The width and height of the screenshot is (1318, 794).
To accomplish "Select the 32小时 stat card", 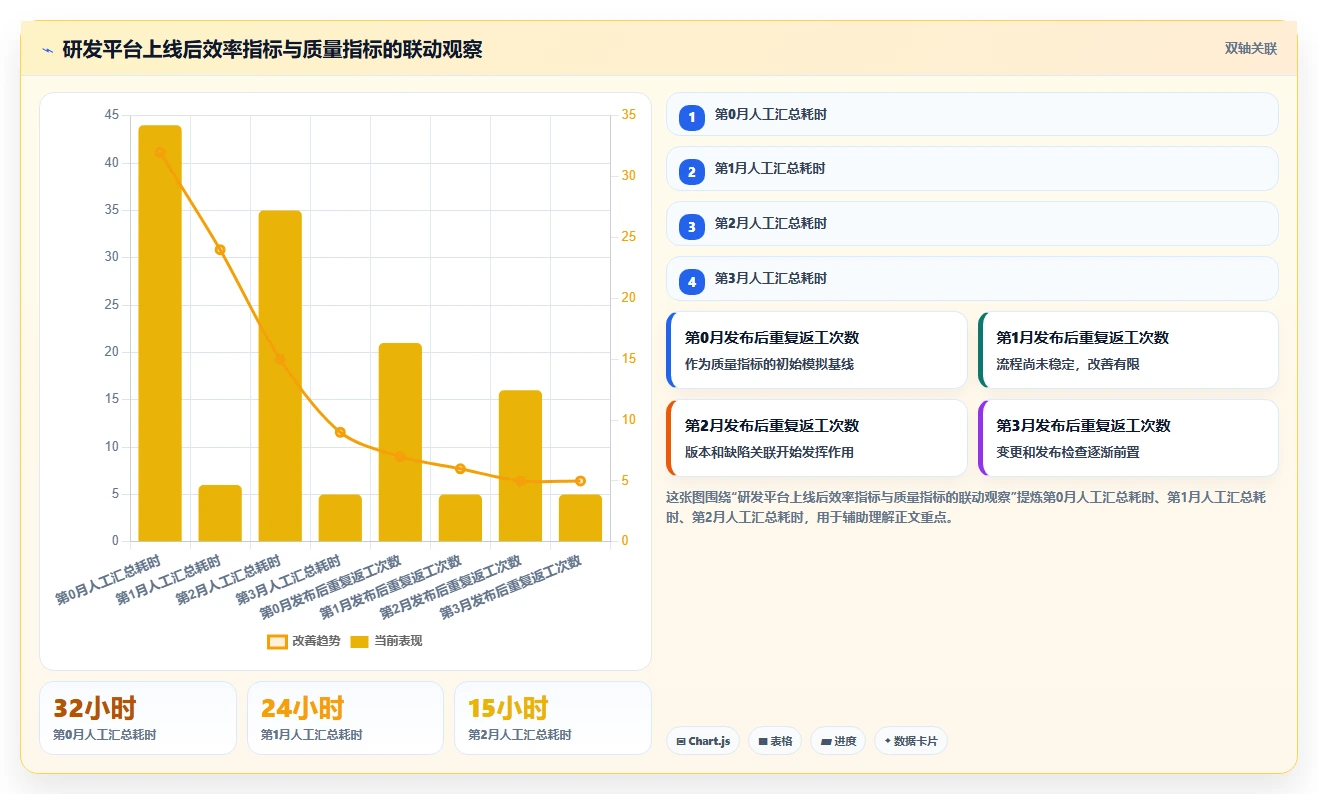I will coord(138,718).
